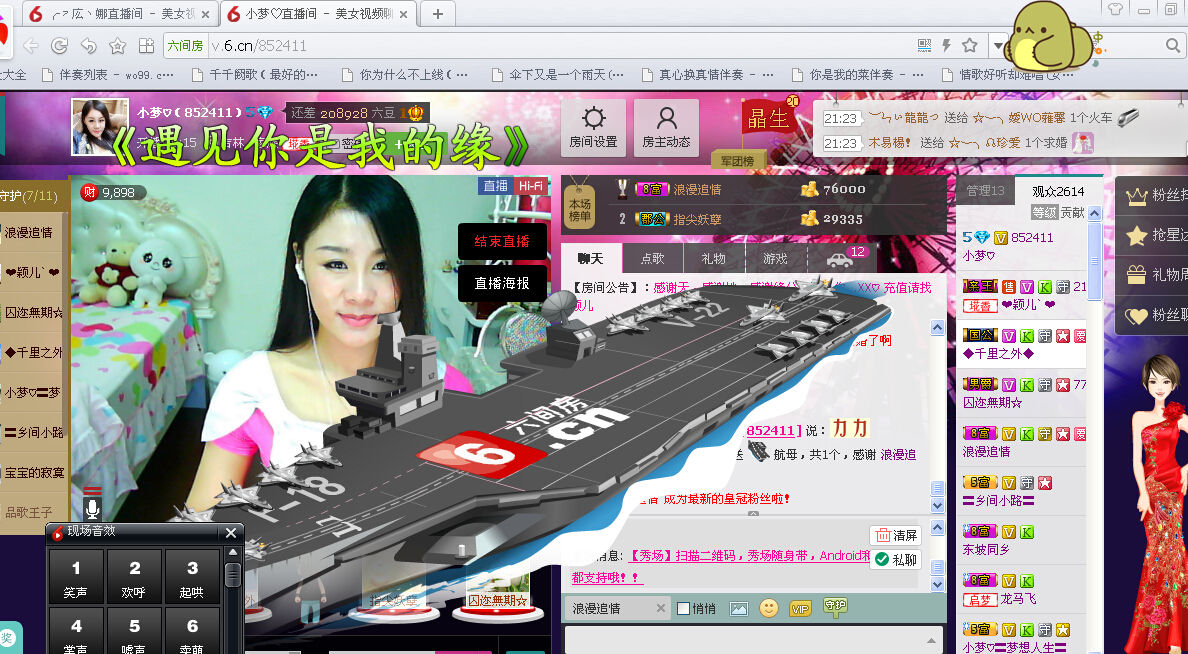Open the address bar dropdown arrow
This screenshot has width=1188, height=654.
tap(998, 46)
